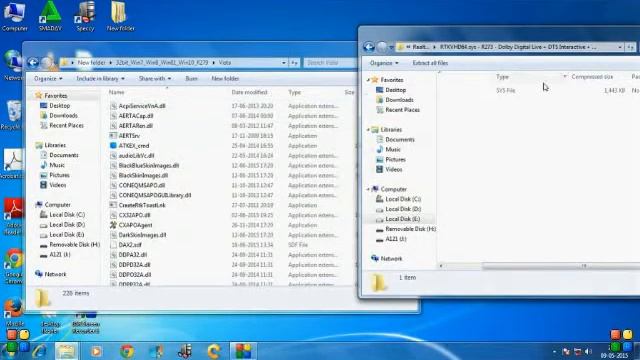Image resolution: width=640 pixels, height=360 pixels.
Task: Go back in the Realtek archive window
Action: 369,47
